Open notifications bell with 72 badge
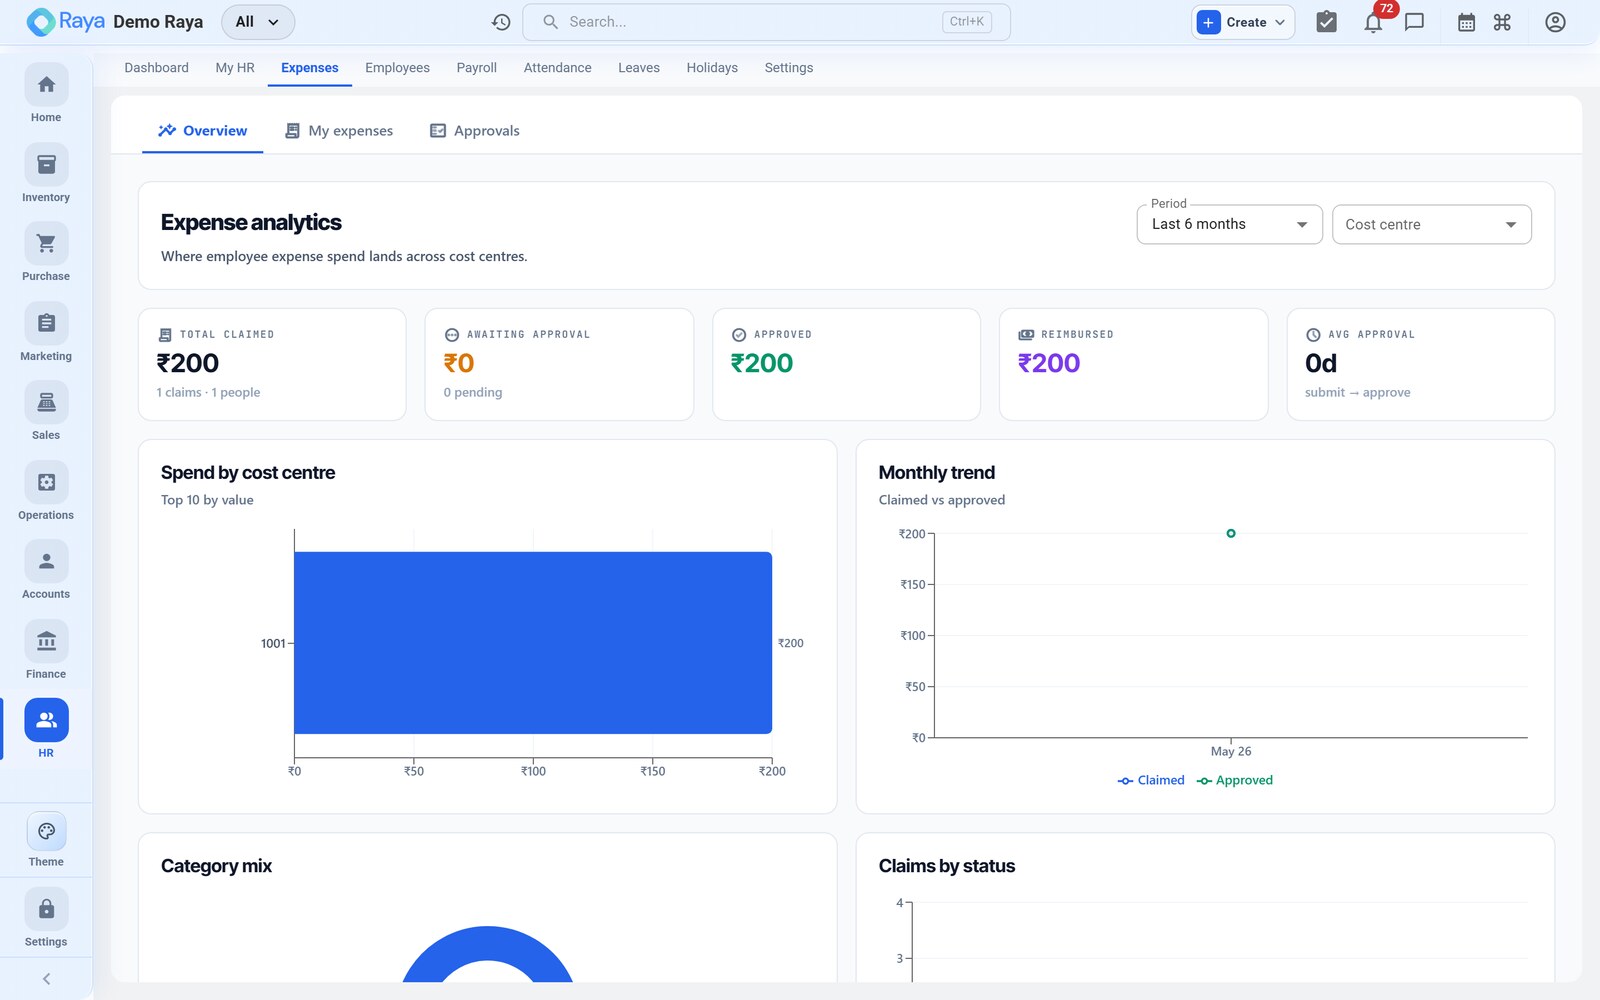 1374,22
